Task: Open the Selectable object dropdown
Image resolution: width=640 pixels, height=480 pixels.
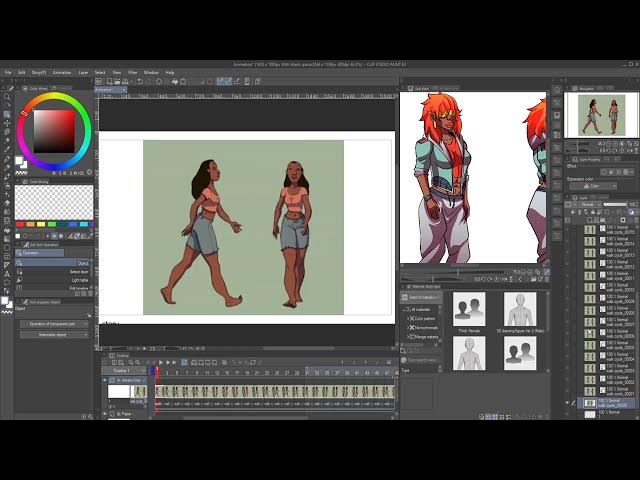Action: click(54, 335)
